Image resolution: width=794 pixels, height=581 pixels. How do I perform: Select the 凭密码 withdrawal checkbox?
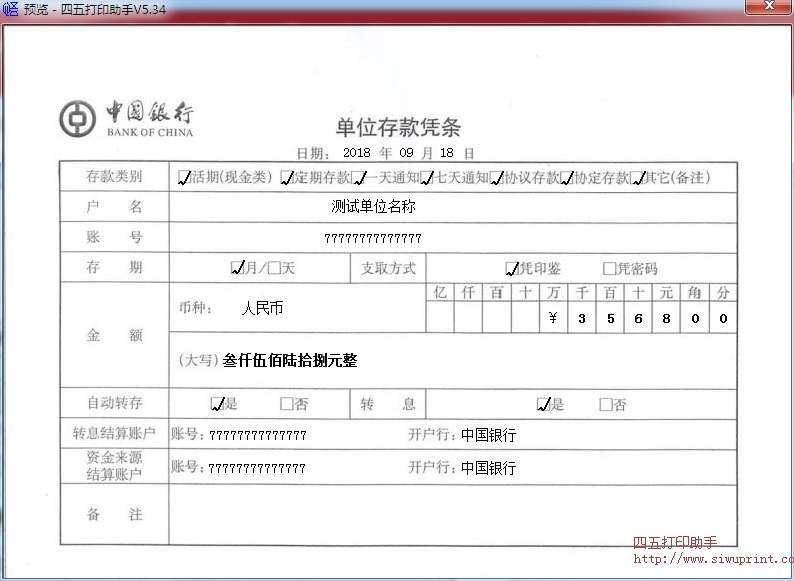pyautogui.click(x=610, y=268)
